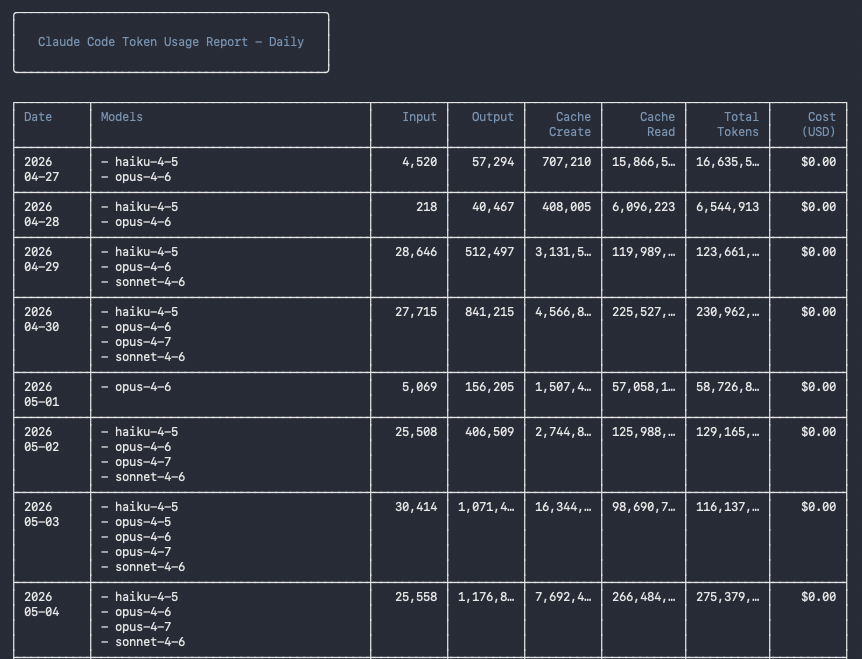862x659 pixels.
Task: Click total tokens value 6,544,913
Action: pos(727,207)
